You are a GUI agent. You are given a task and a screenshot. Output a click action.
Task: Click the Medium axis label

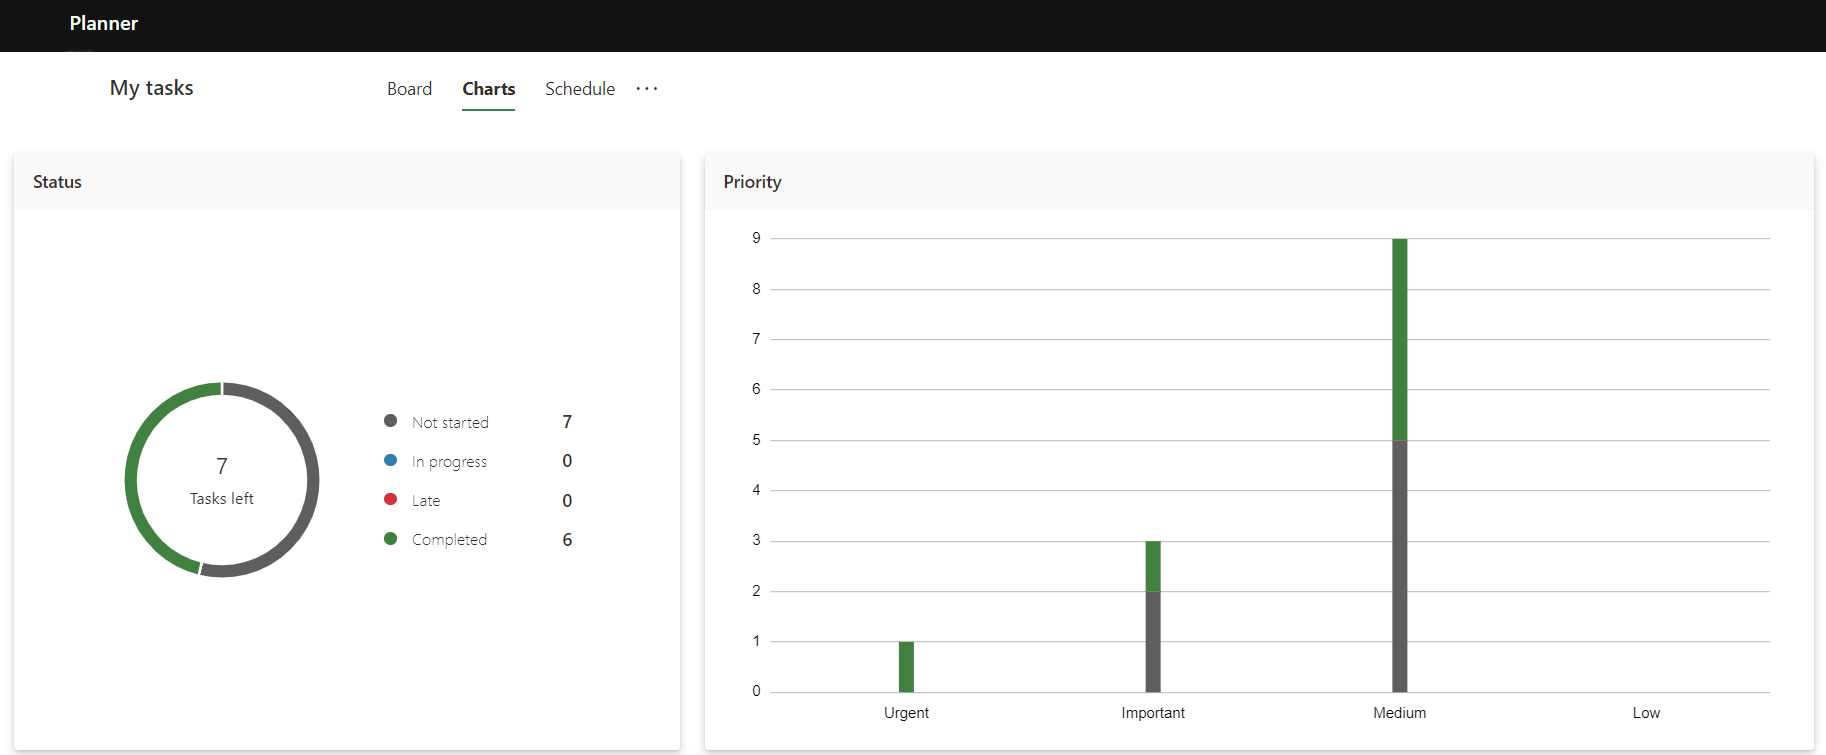[x=1400, y=713]
